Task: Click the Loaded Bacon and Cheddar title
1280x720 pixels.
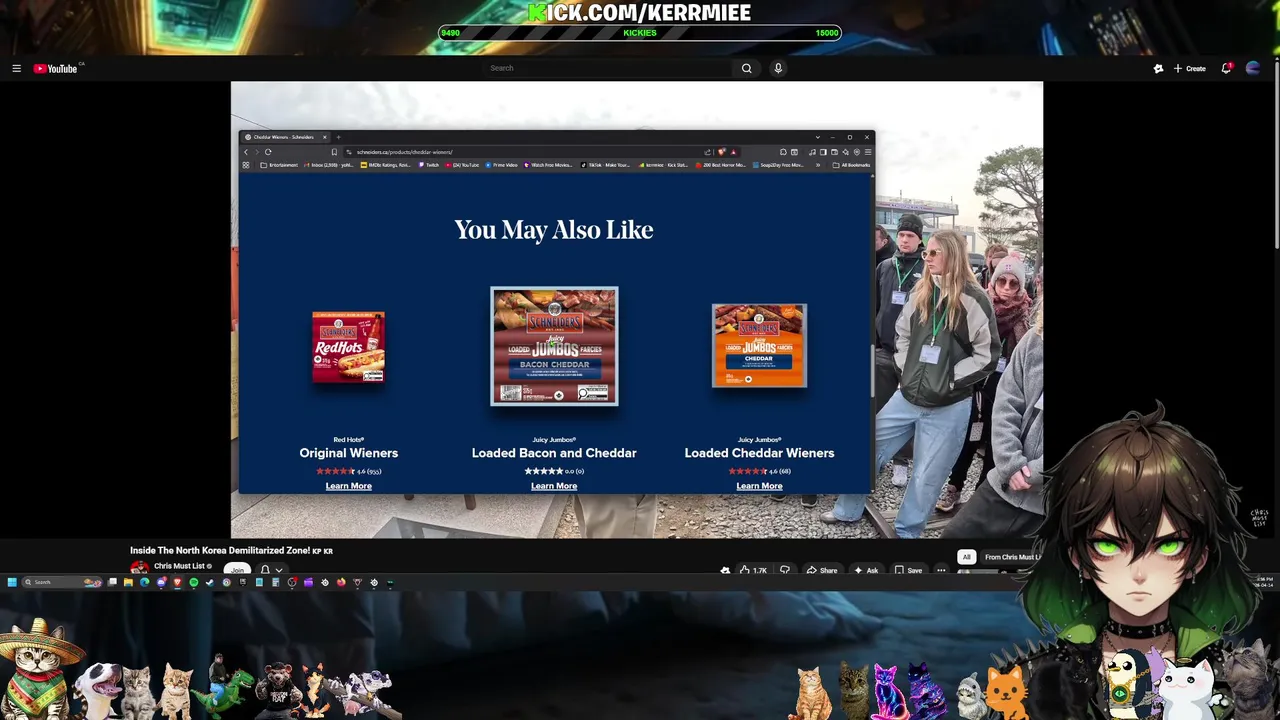Action: pos(554,453)
